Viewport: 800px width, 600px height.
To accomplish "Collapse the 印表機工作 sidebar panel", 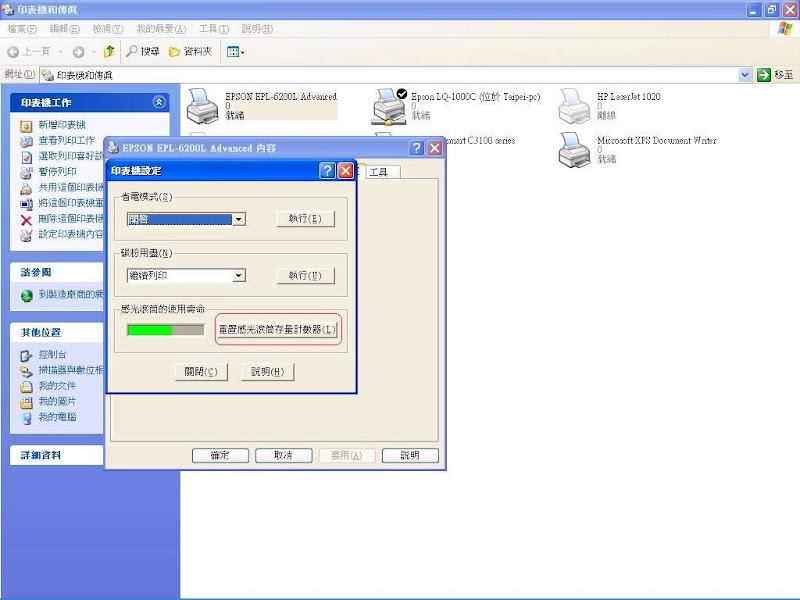I will (x=159, y=102).
